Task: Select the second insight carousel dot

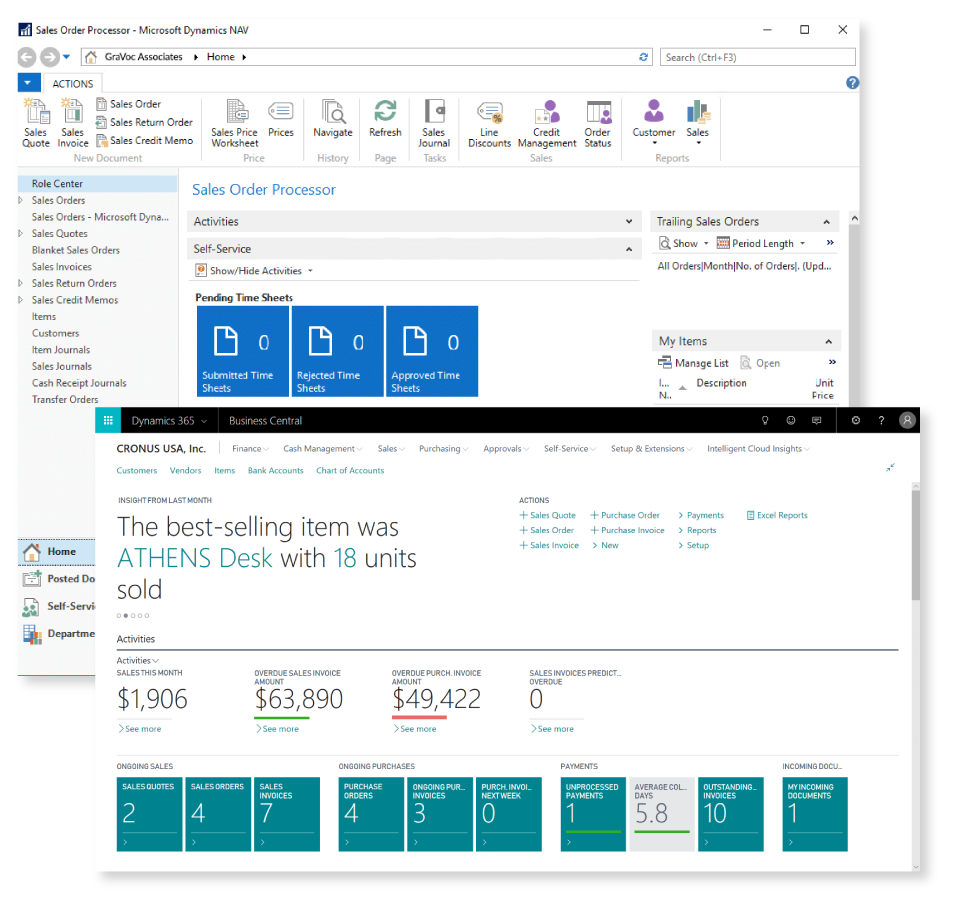Action: pyautogui.click(x=125, y=616)
